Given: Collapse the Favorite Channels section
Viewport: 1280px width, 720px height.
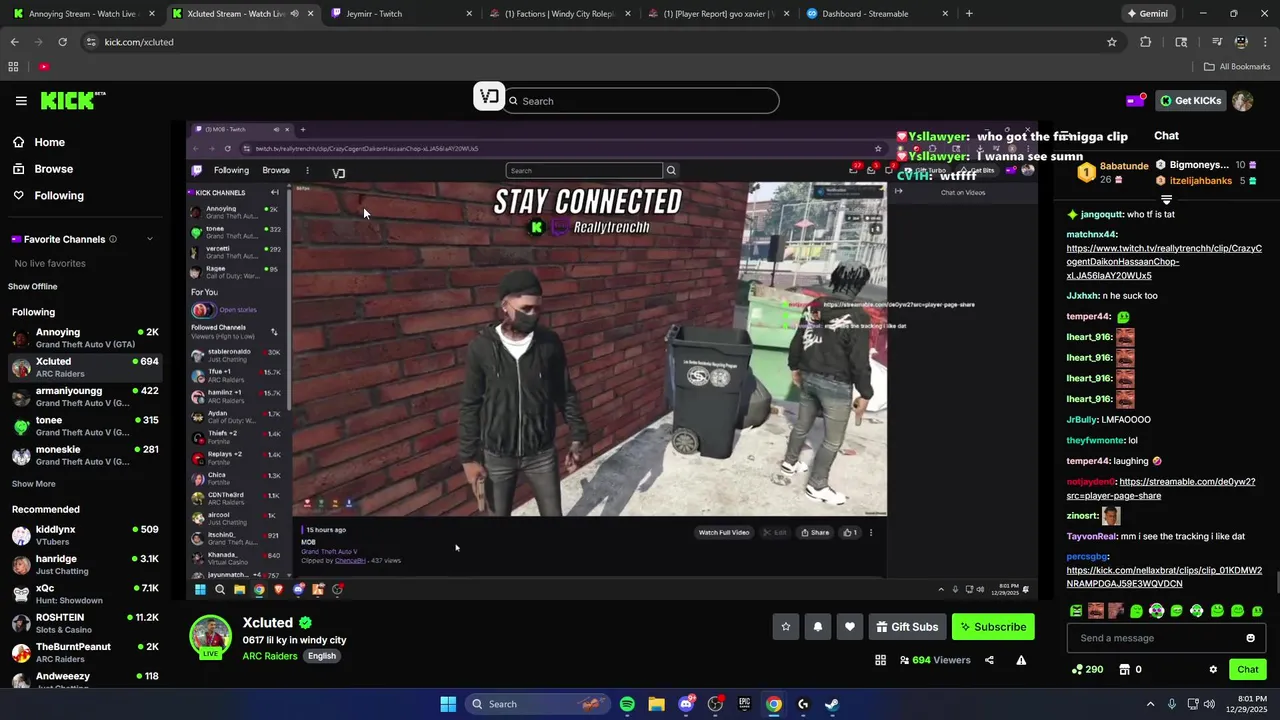Looking at the screenshot, I should point(150,239).
